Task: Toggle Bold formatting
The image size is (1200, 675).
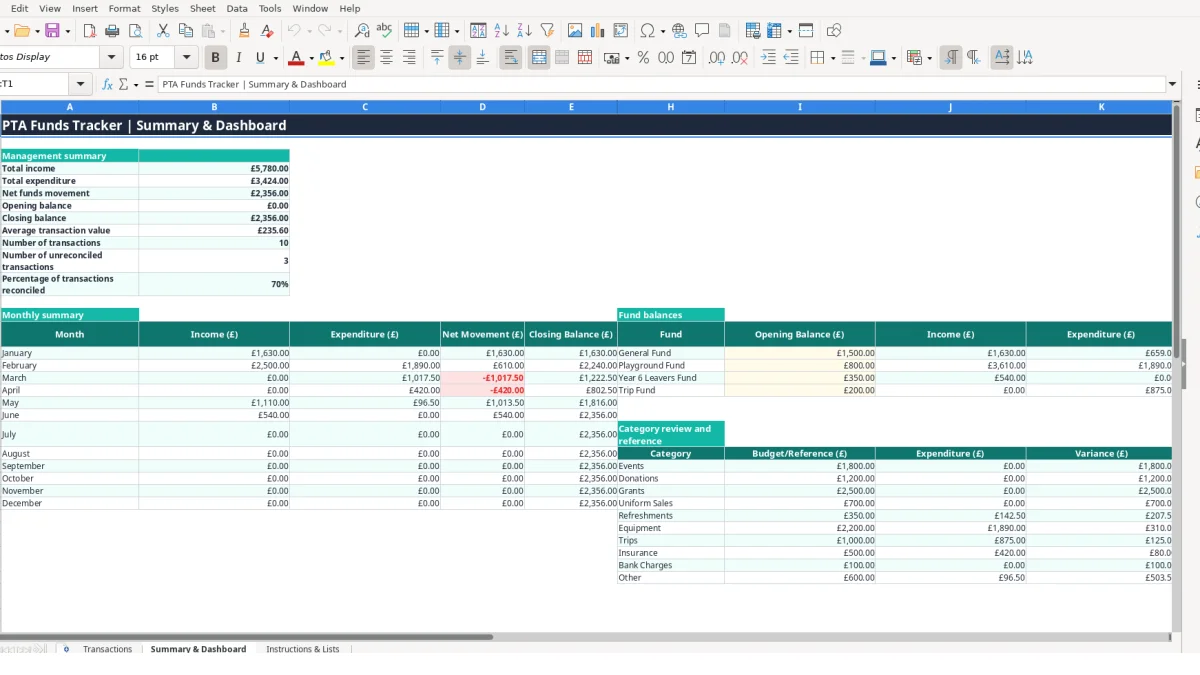Action: 215,58
